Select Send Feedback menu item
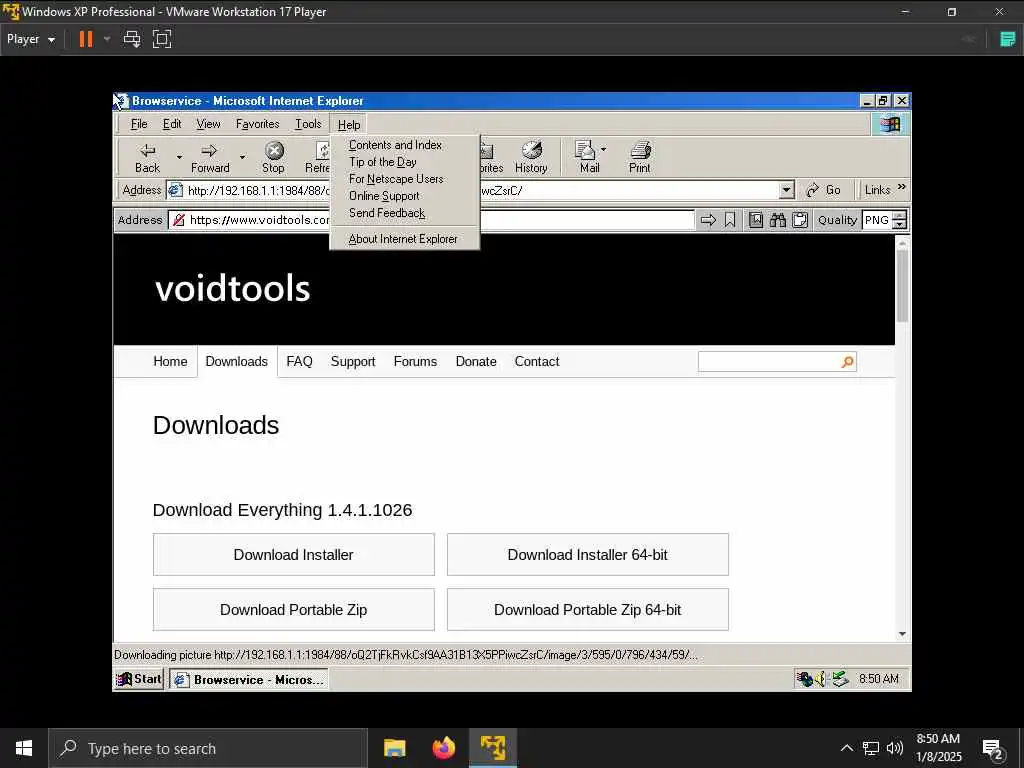1024x768 pixels. (x=405, y=213)
